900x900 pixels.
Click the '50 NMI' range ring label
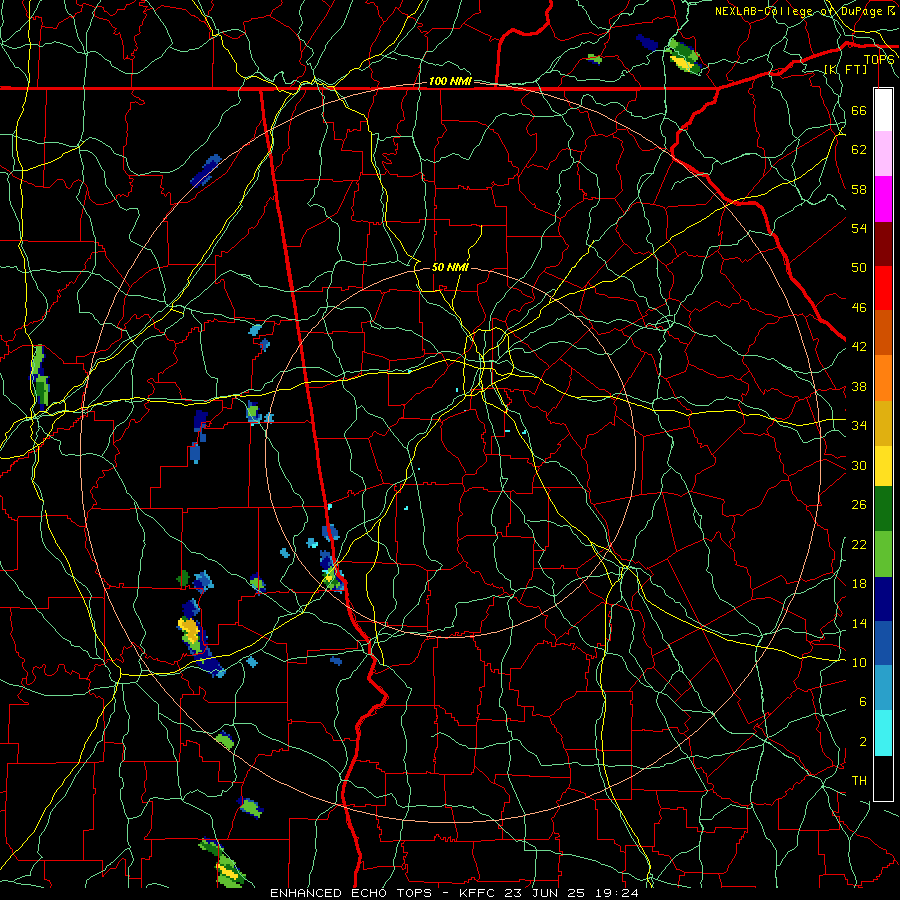pyautogui.click(x=450, y=267)
